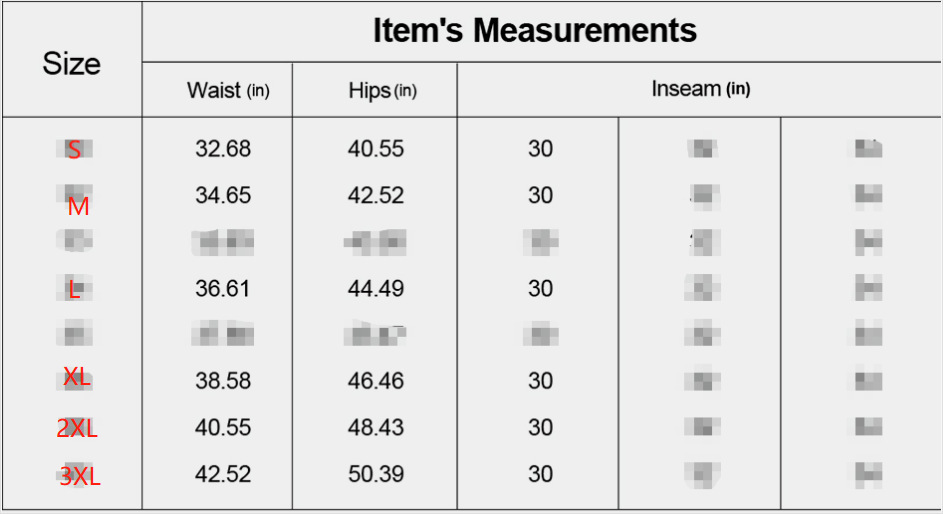This screenshot has width=943, height=514.
Task: Select the red M size label
Action: tap(78, 207)
